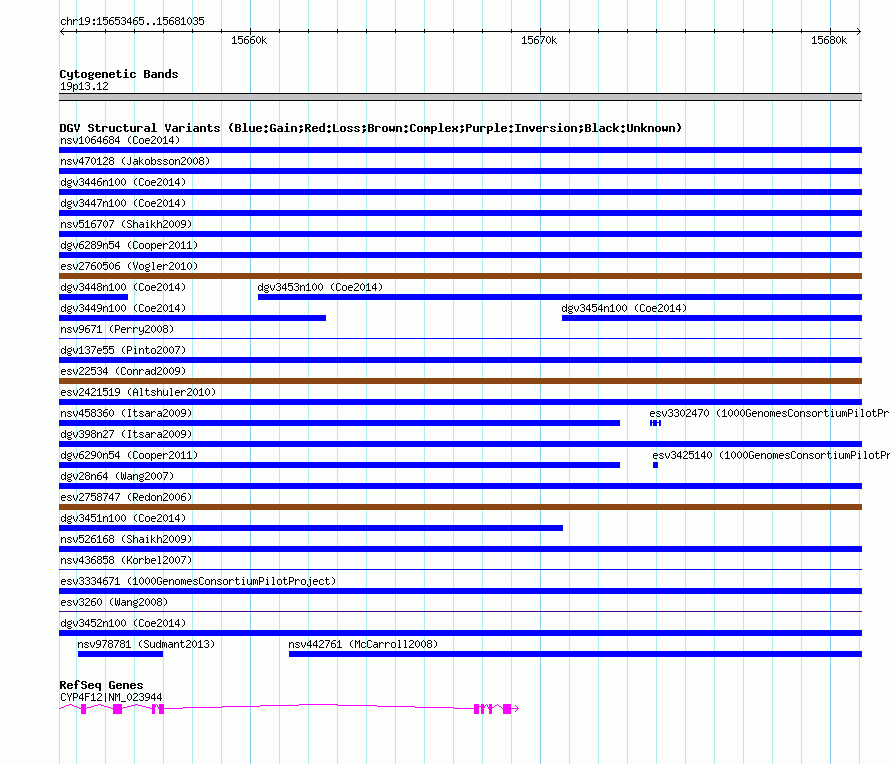890x764 pixels.
Task: Click the CYP4F12|NM_023944 gene label
Action: 111,697
